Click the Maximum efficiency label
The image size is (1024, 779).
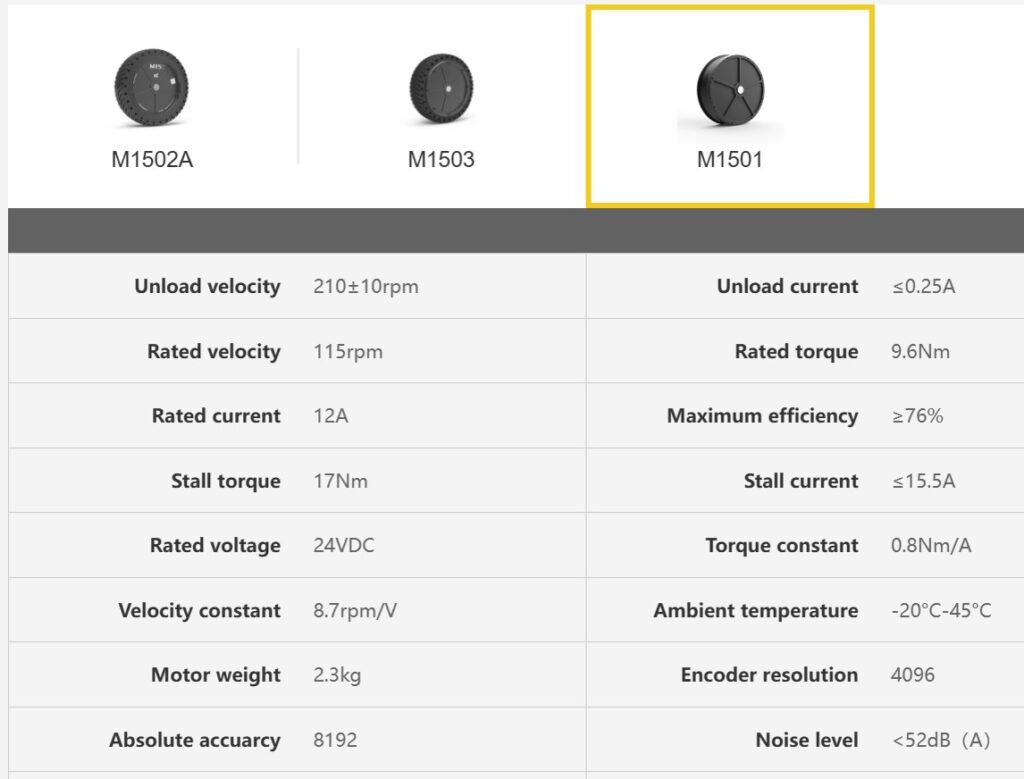click(762, 416)
